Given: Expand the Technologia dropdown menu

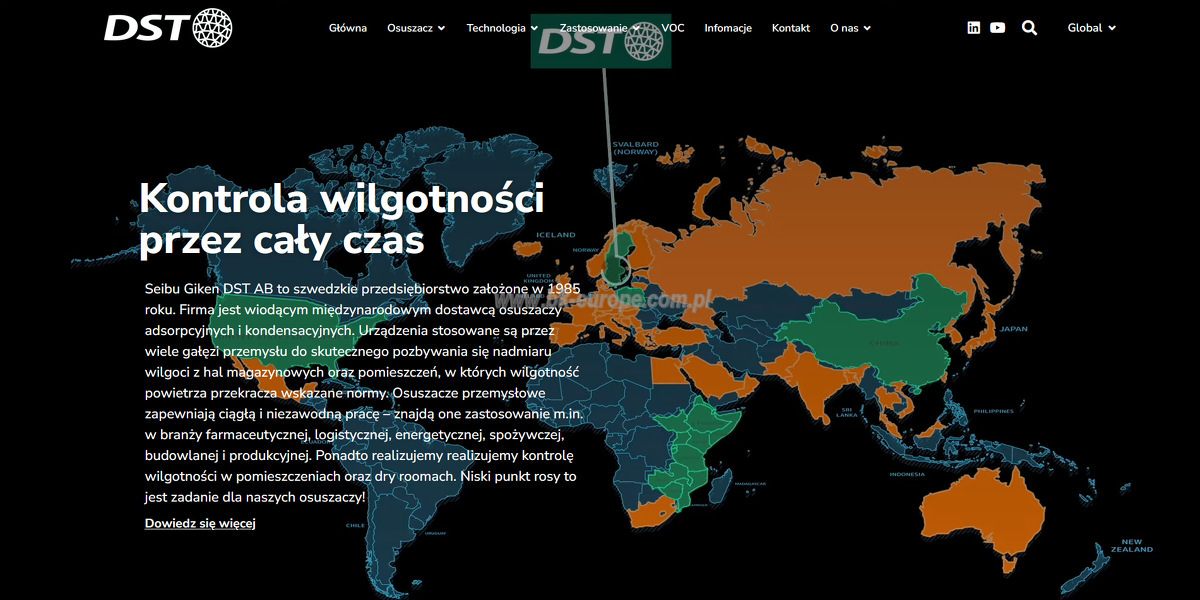Looking at the screenshot, I should 502,28.
